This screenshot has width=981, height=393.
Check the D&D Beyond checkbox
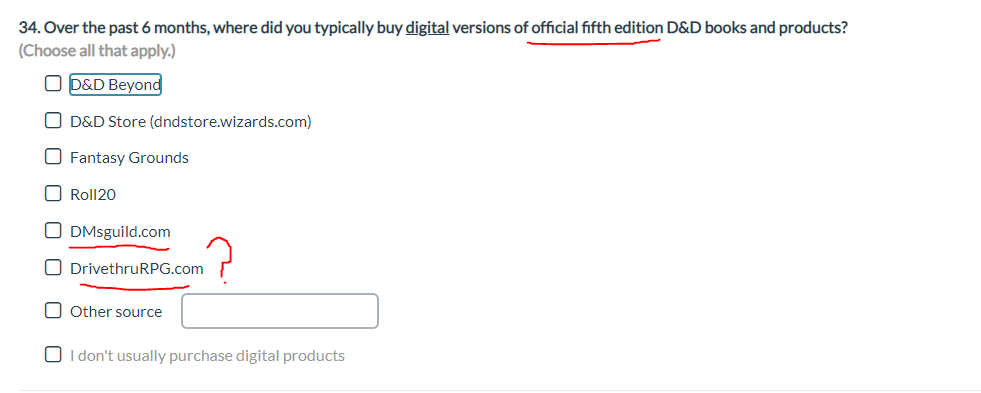[x=53, y=83]
